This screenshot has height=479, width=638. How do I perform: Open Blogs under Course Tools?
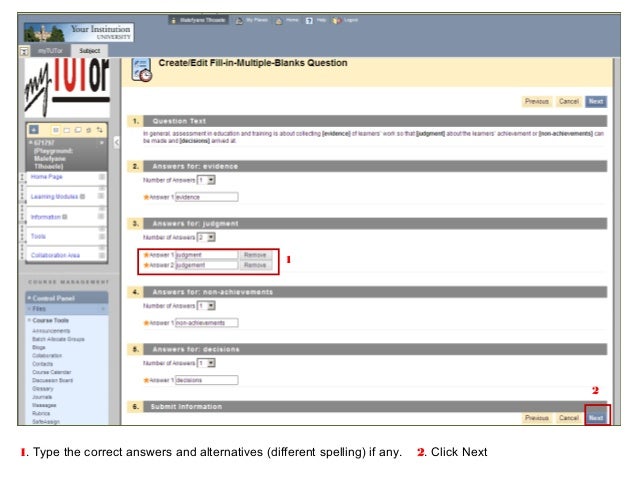[39, 348]
